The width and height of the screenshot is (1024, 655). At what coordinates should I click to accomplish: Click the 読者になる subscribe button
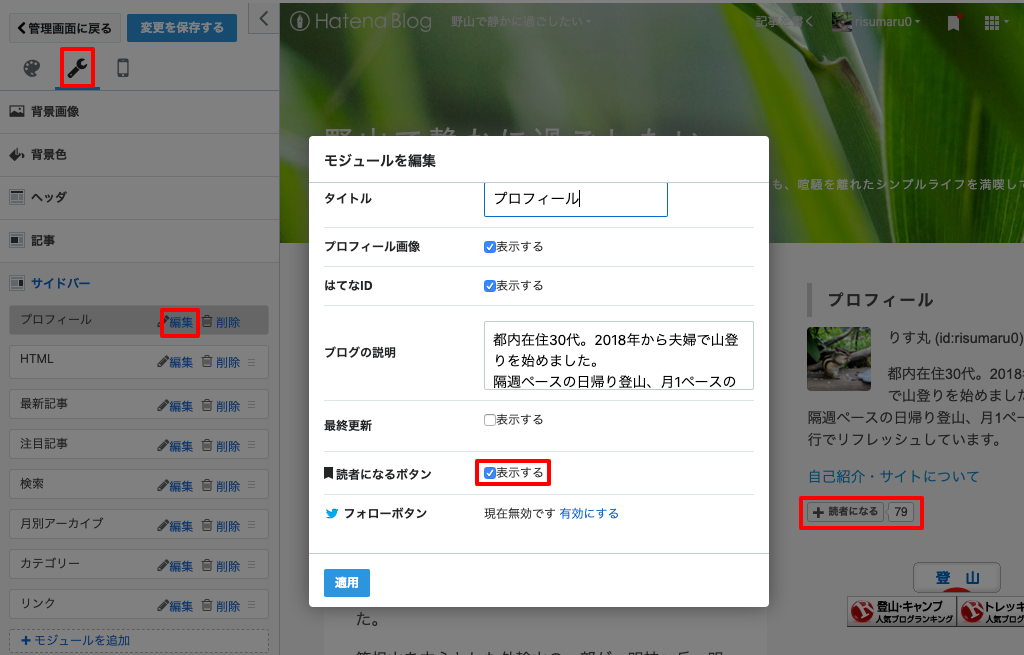(845, 512)
